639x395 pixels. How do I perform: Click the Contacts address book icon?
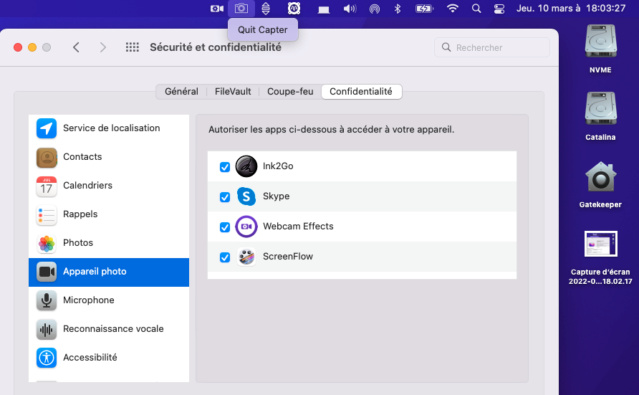46,157
